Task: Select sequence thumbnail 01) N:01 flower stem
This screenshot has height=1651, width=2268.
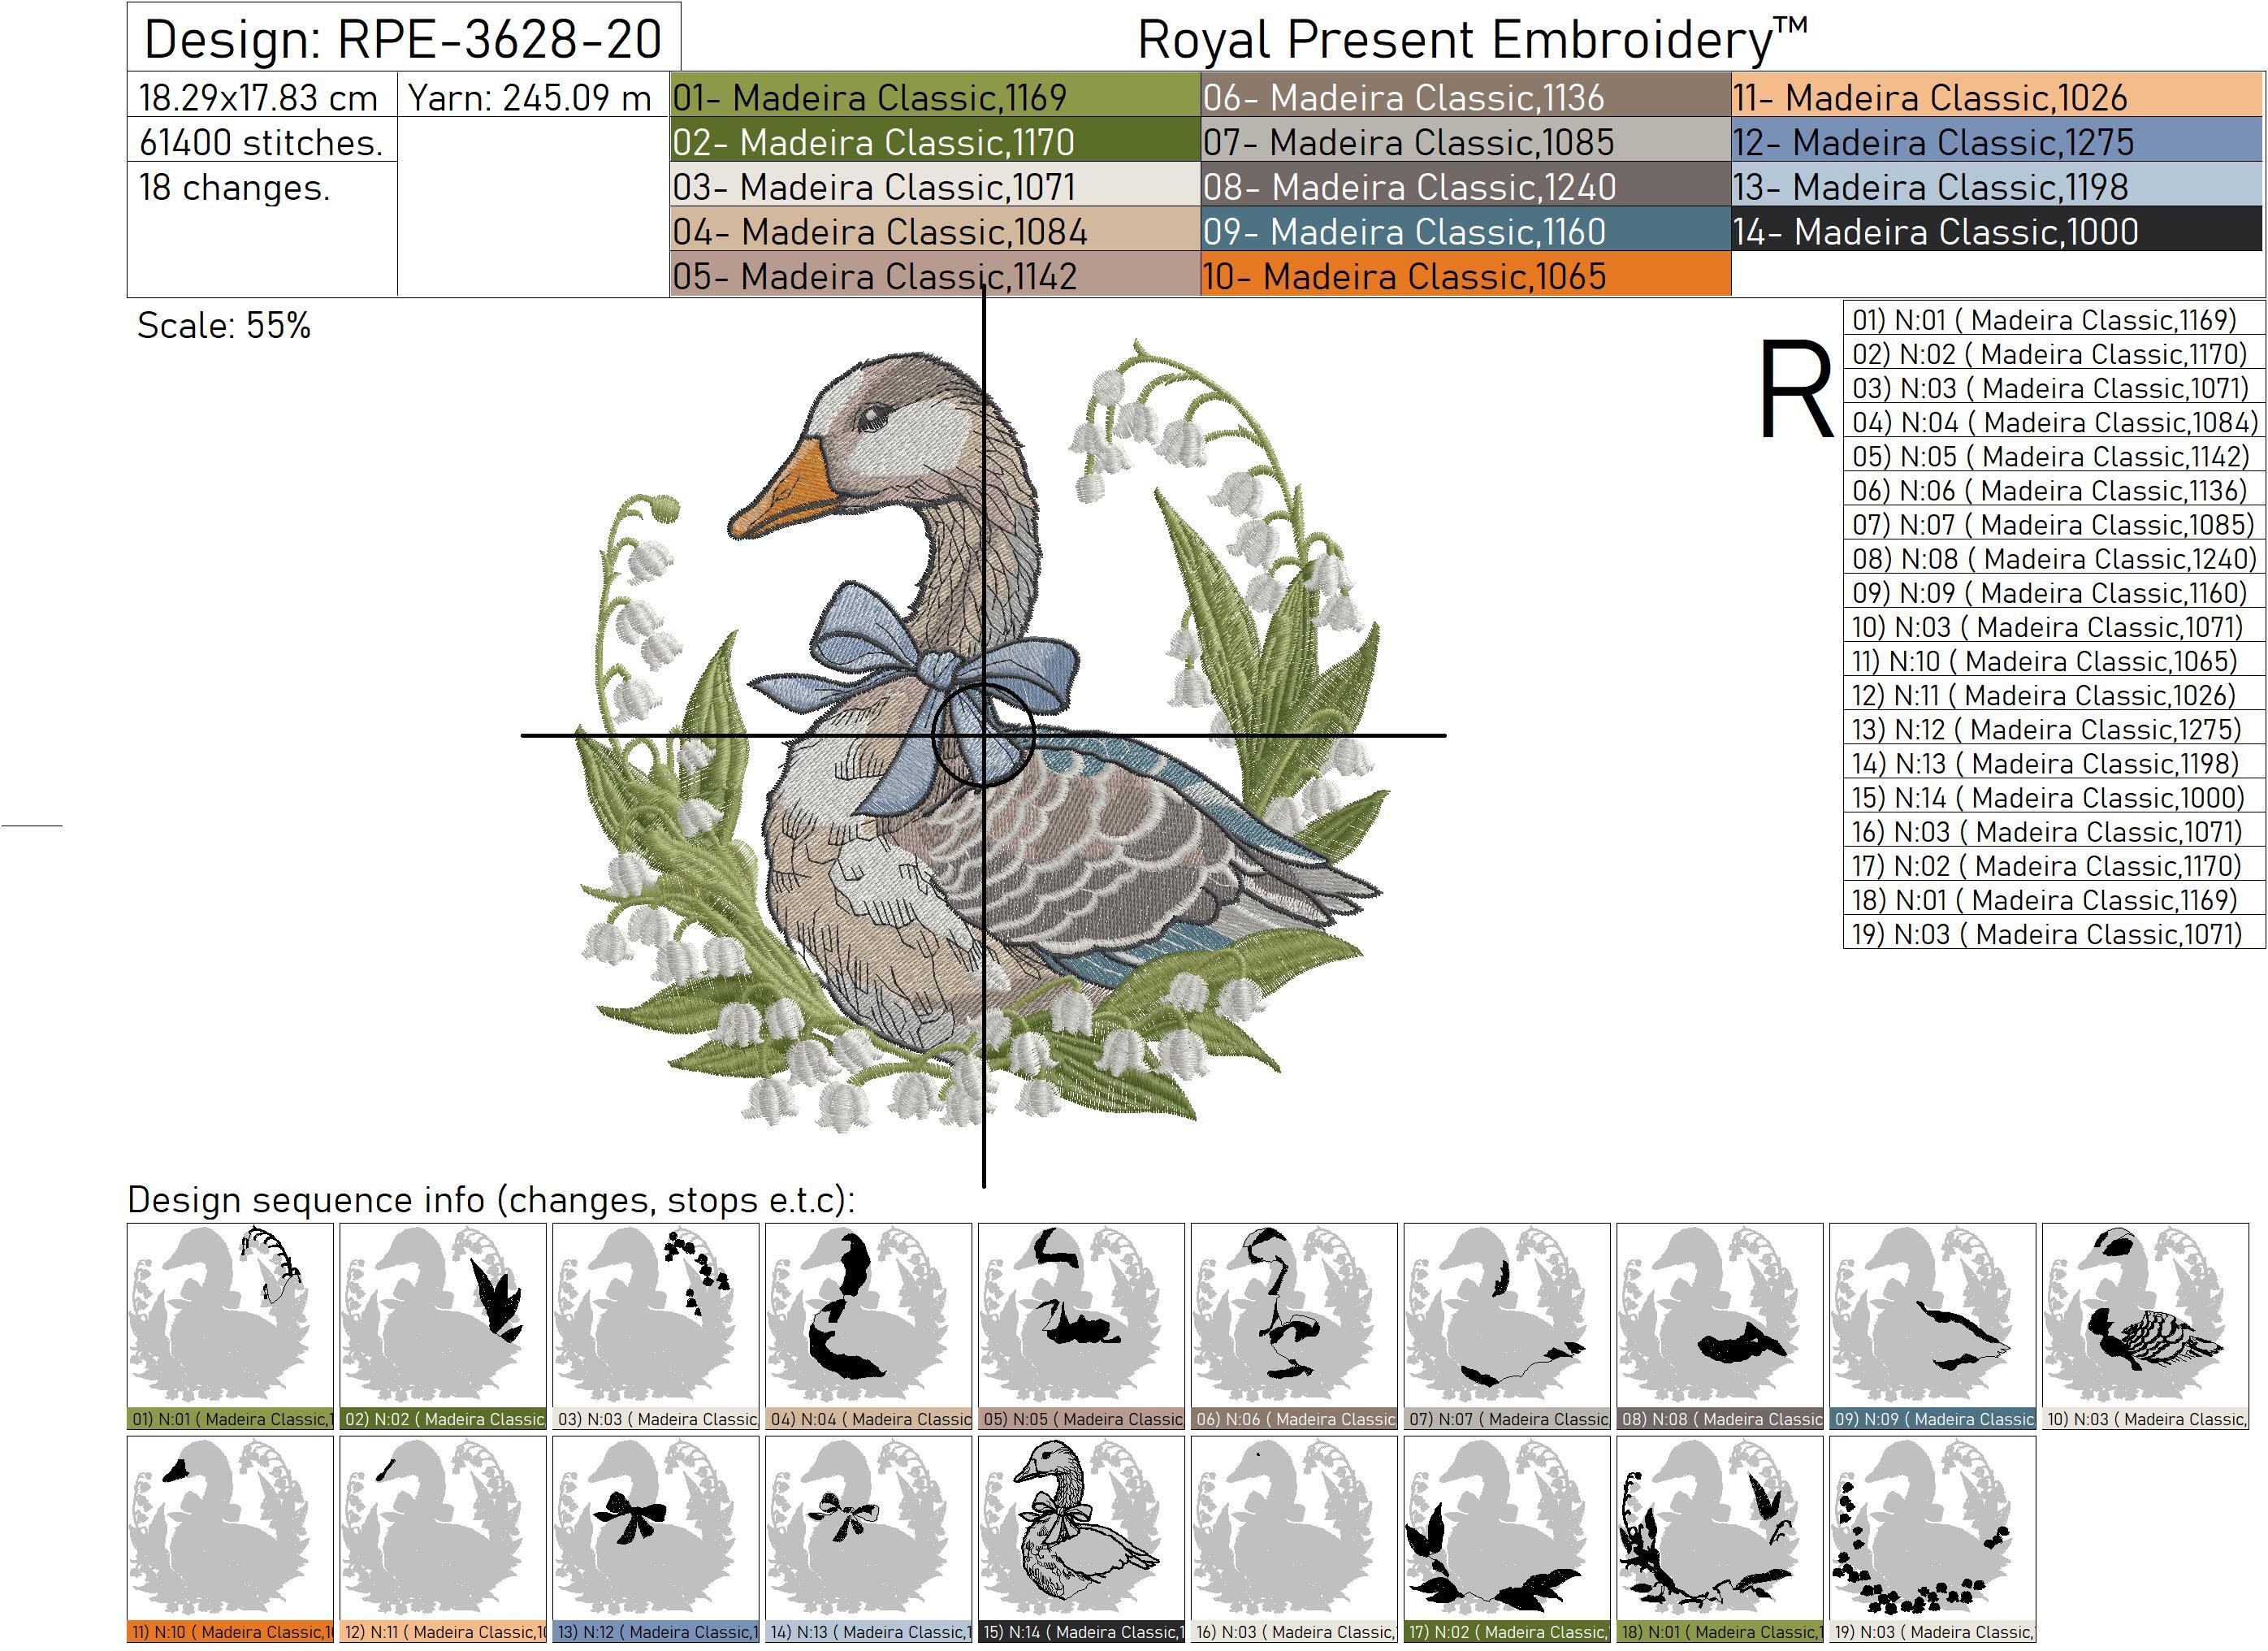Action: [230, 1326]
